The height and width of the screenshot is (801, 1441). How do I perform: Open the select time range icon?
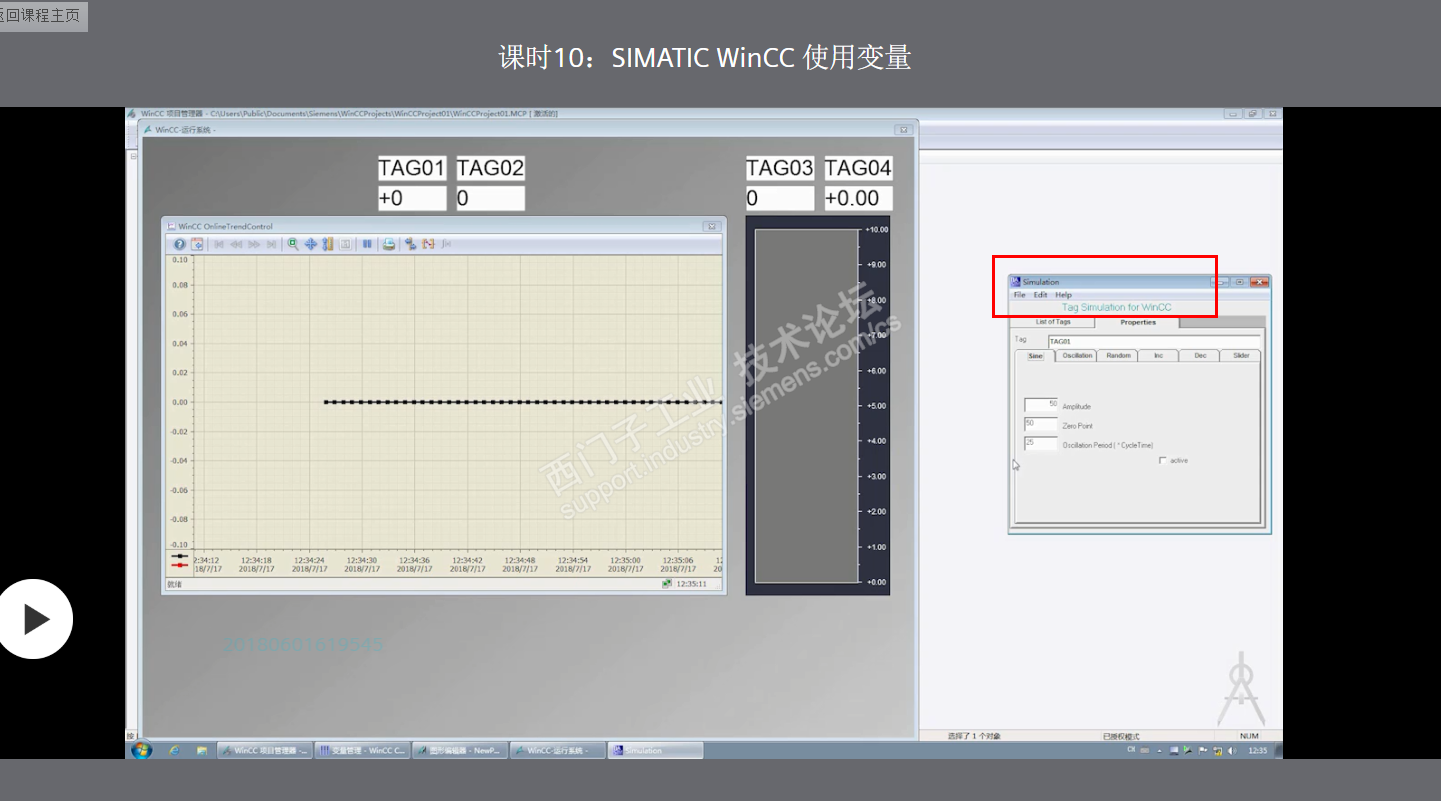446,244
